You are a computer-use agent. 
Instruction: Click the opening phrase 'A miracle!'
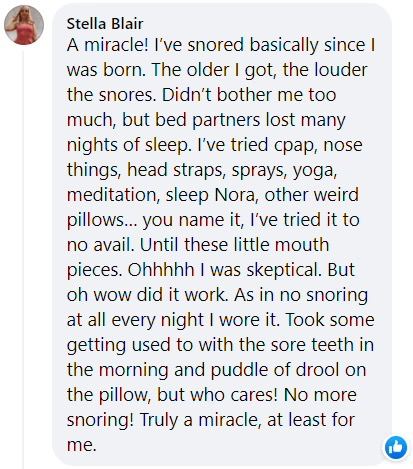click(x=107, y=45)
